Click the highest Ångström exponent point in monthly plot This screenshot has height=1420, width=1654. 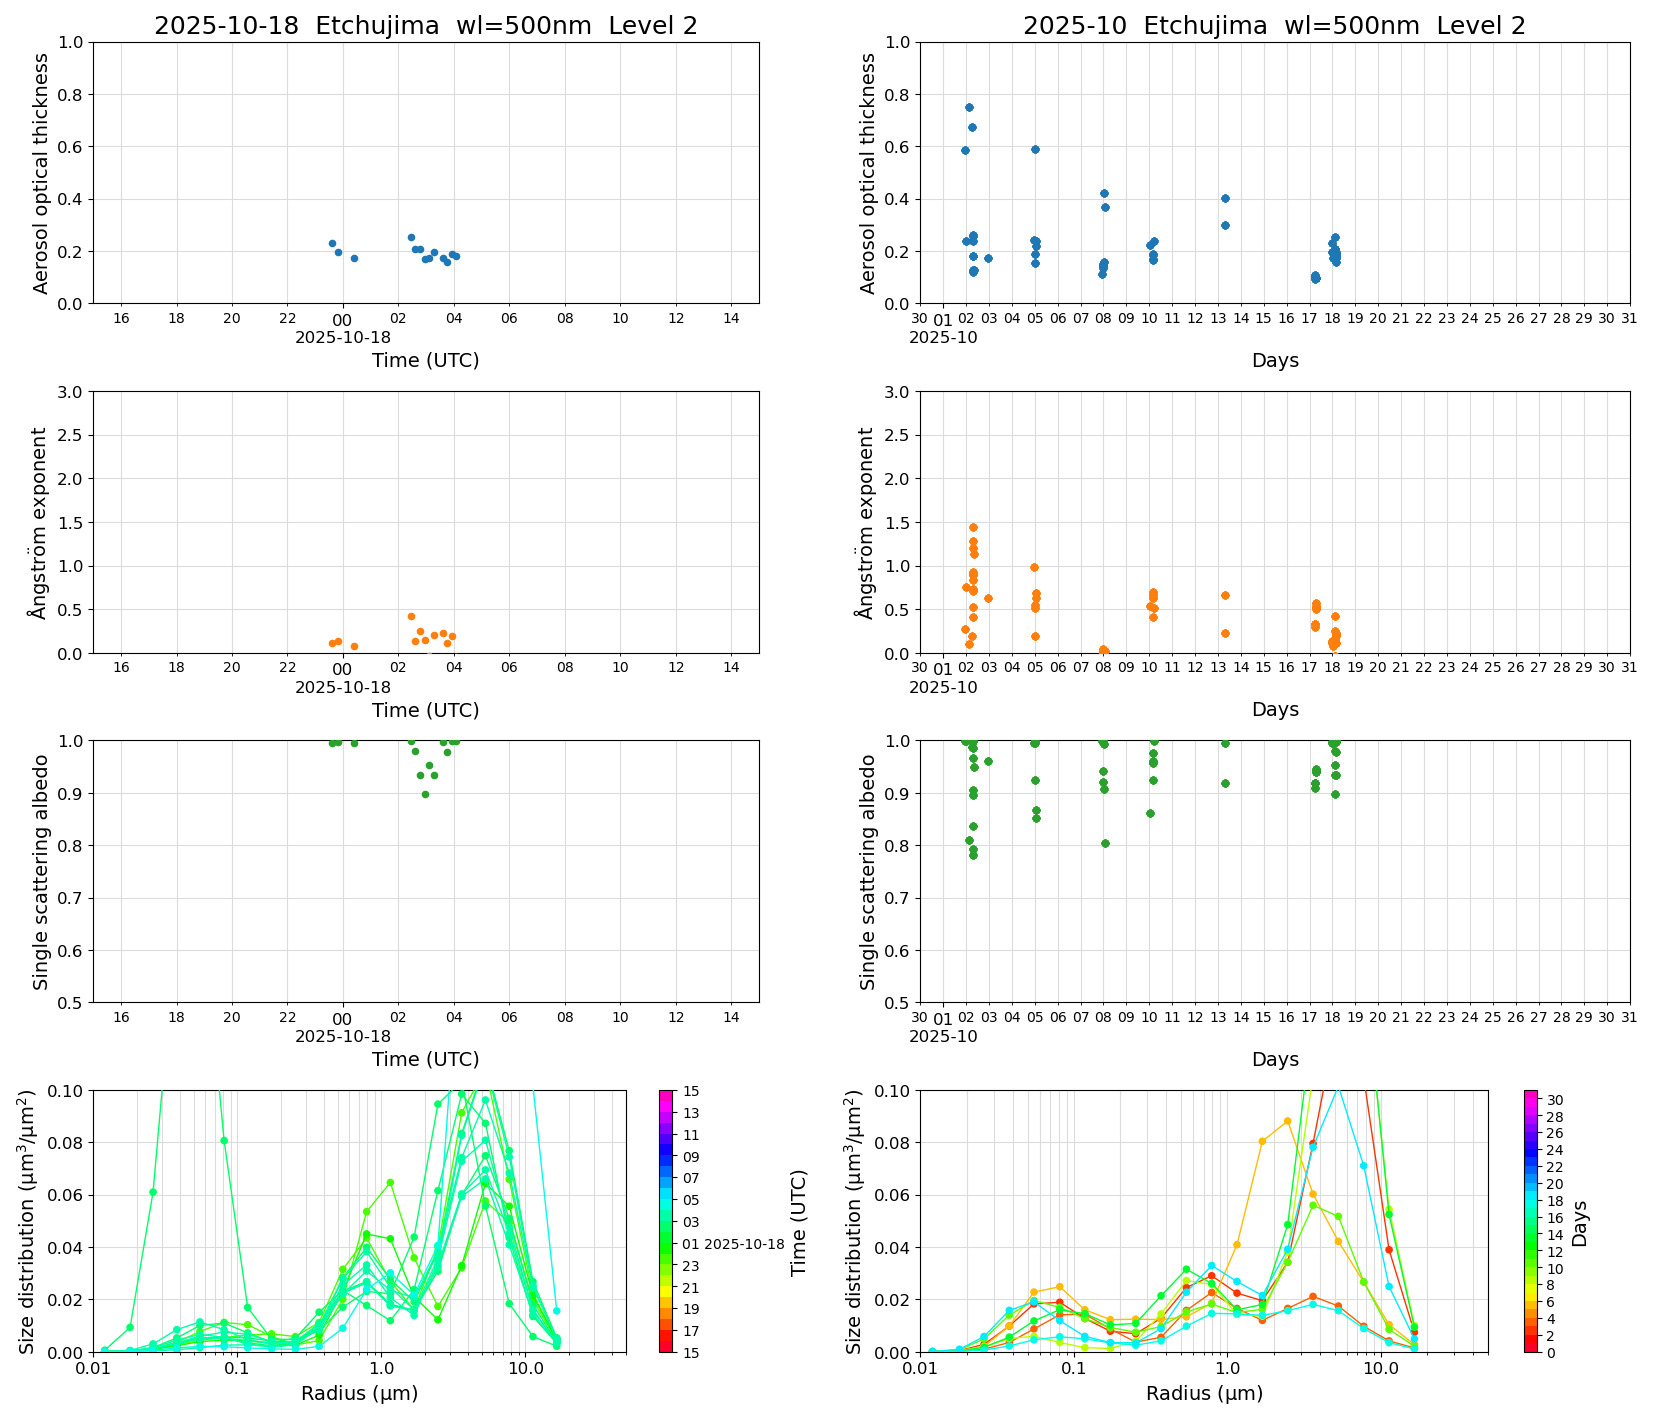pyautogui.click(x=973, y=527)
